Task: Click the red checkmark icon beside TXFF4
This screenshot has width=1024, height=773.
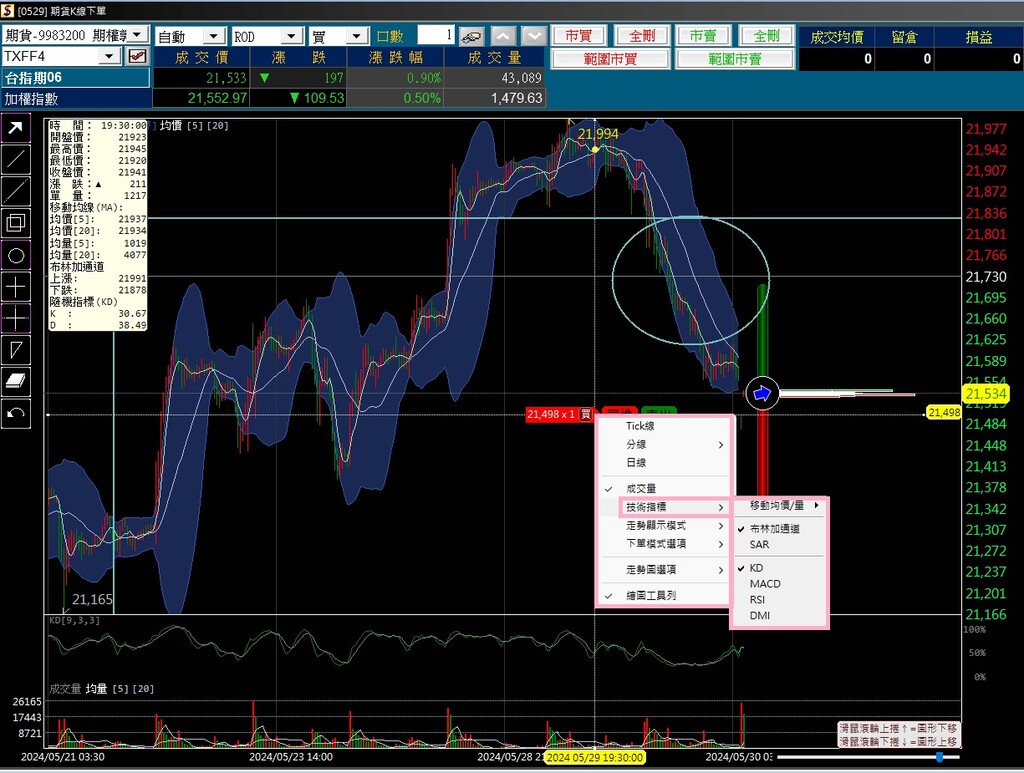Action: [x=136, y=56]
